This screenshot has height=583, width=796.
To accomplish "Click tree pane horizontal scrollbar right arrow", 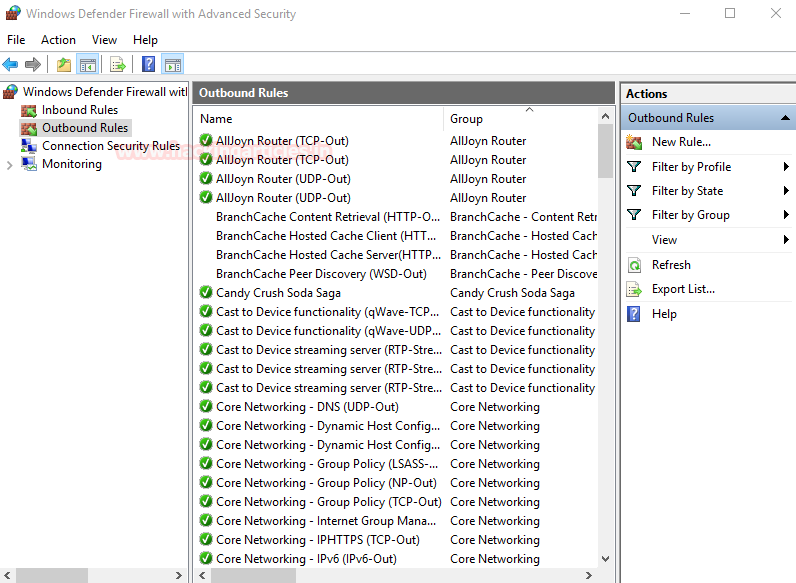I will tap(179, 575).
